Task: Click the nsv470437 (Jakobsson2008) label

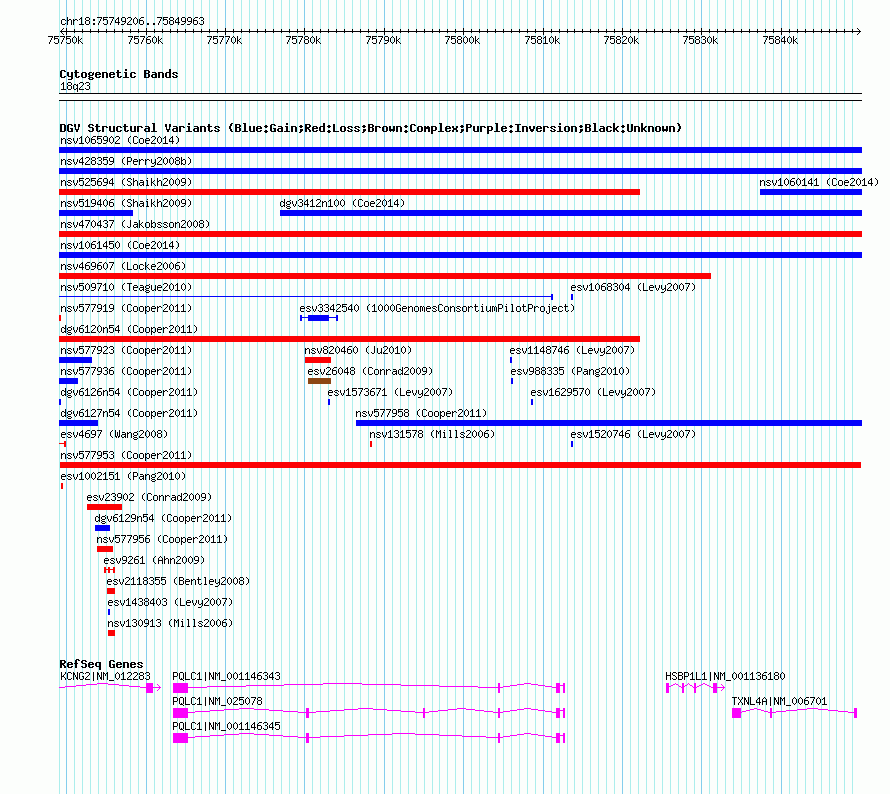Action: [x=135, y=224]
